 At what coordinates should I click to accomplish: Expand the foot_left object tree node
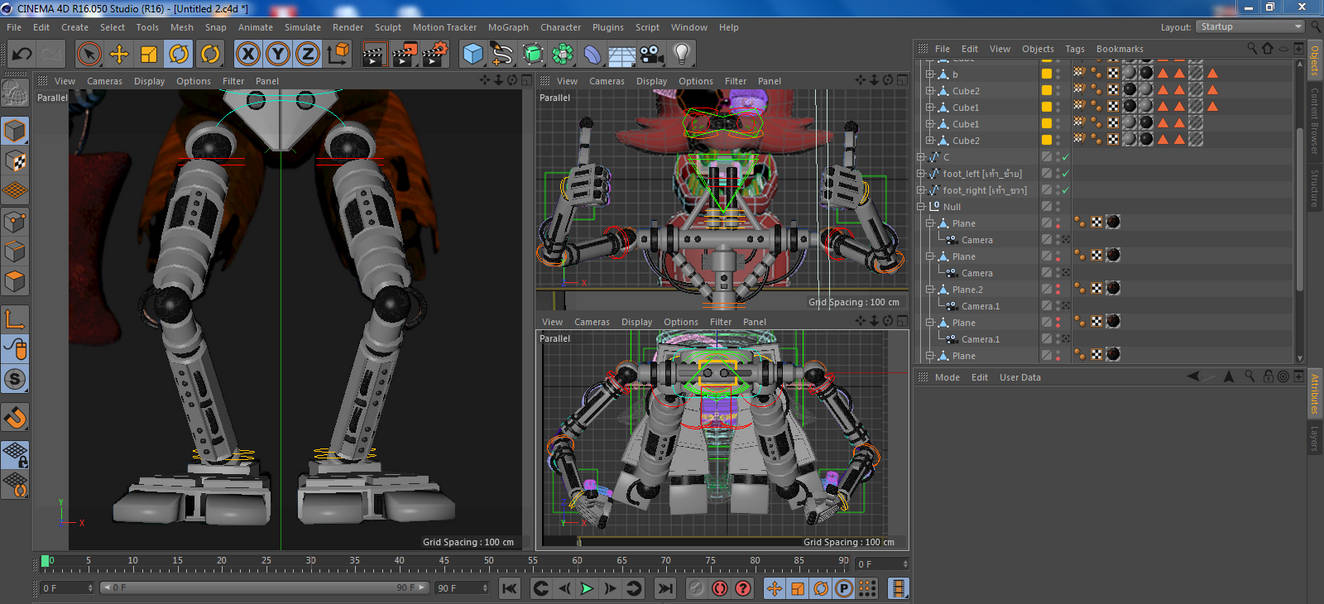(922, 174)
